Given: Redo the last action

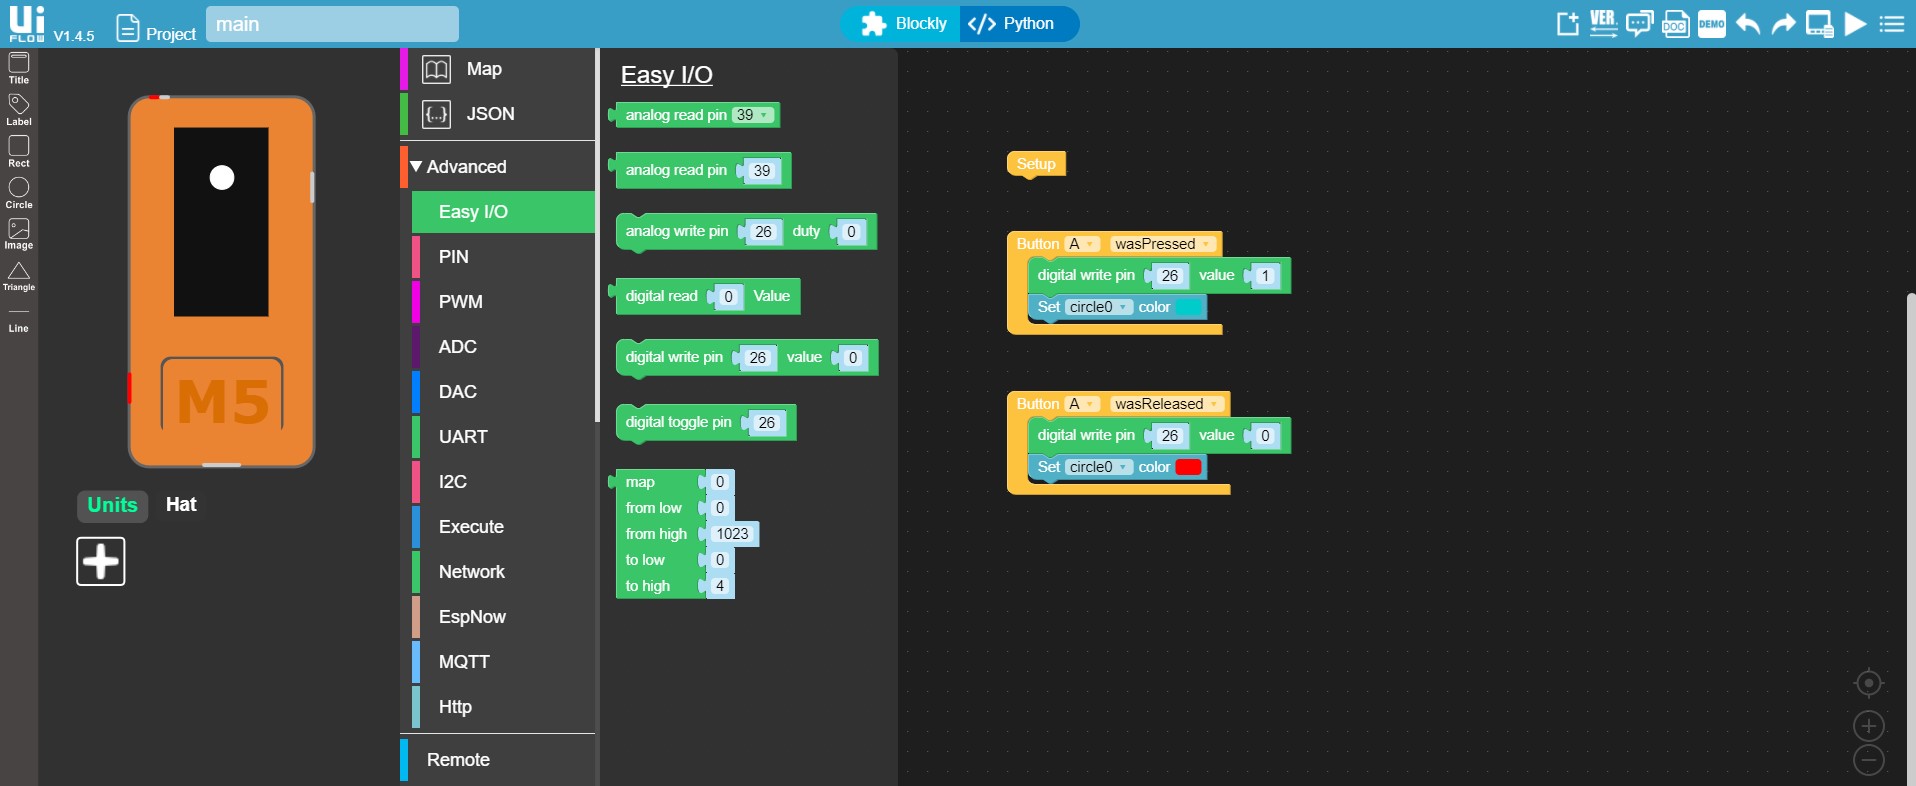Looking at the screenshot, I should (x=1784, y=24).
